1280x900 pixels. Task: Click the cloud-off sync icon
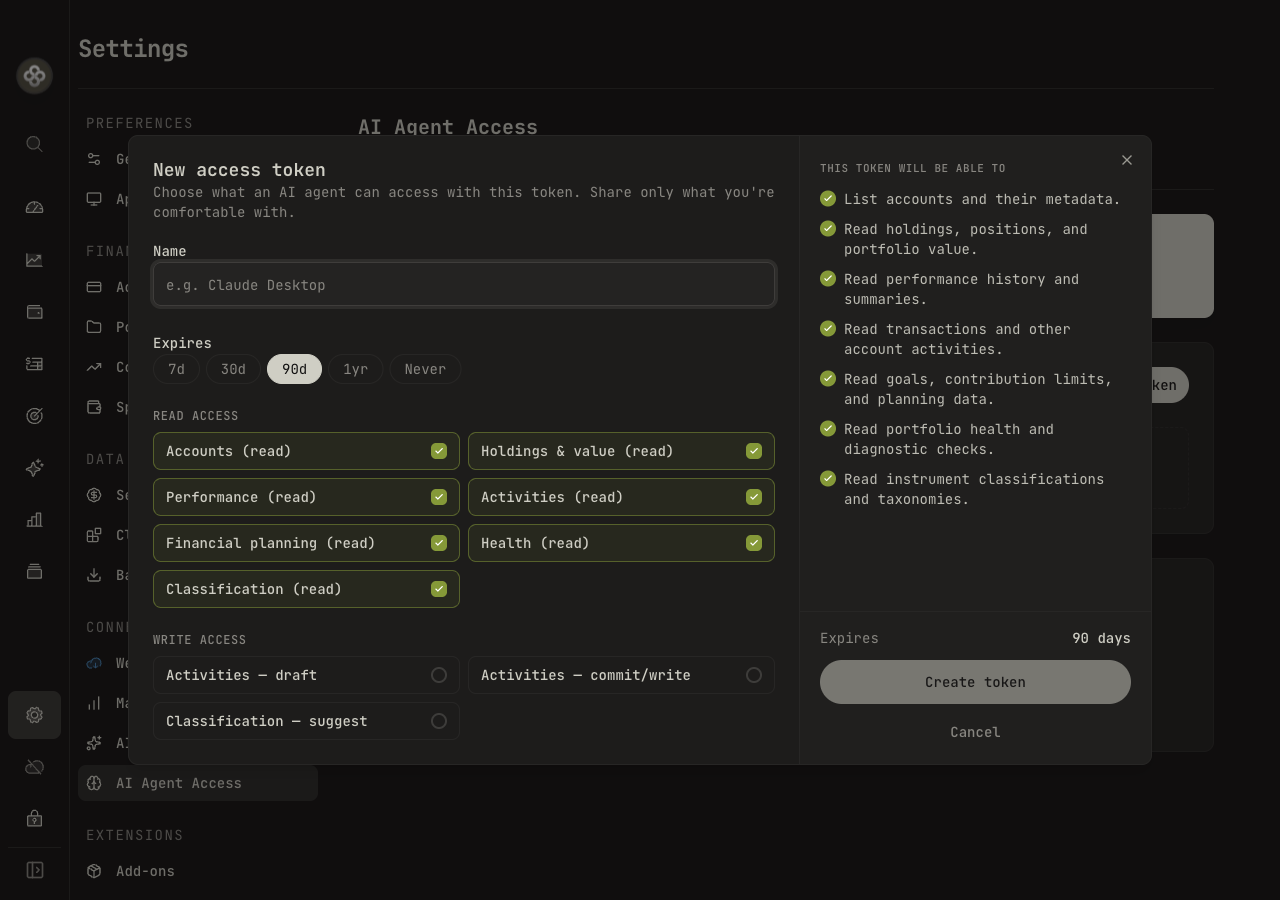(x=34, y=767)
